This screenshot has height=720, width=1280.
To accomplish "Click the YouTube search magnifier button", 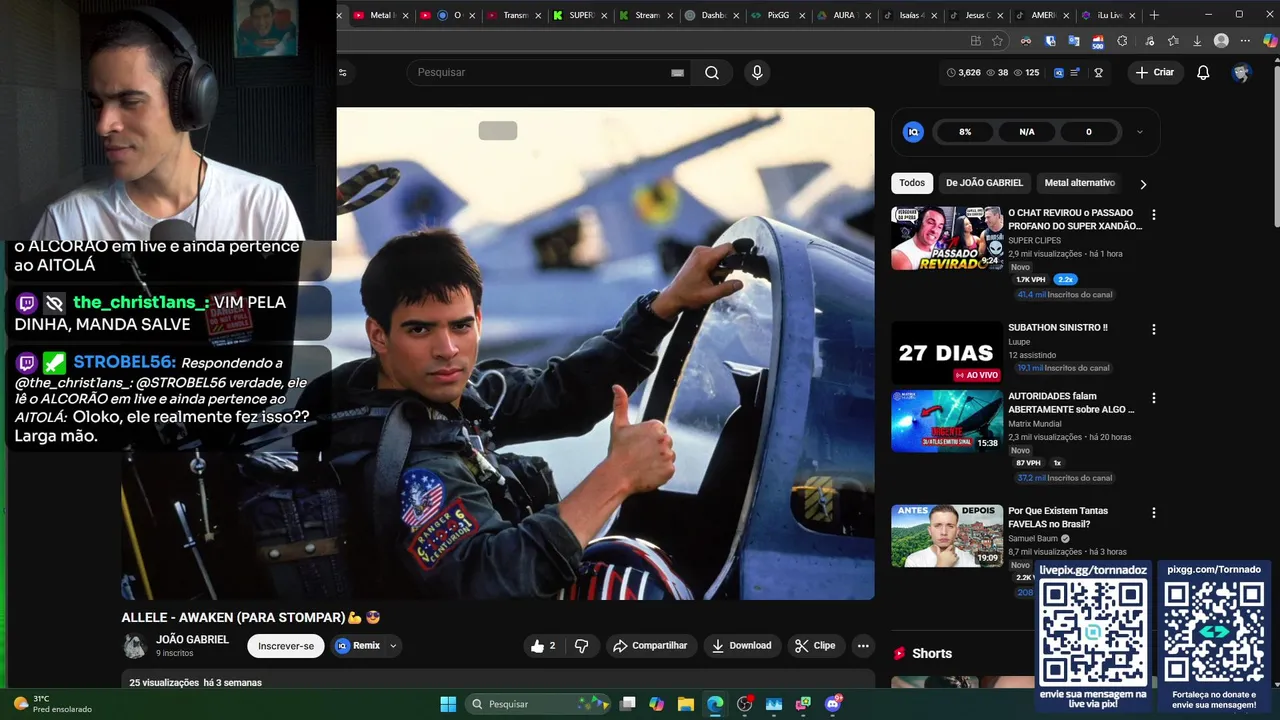I will coord(712,72).
